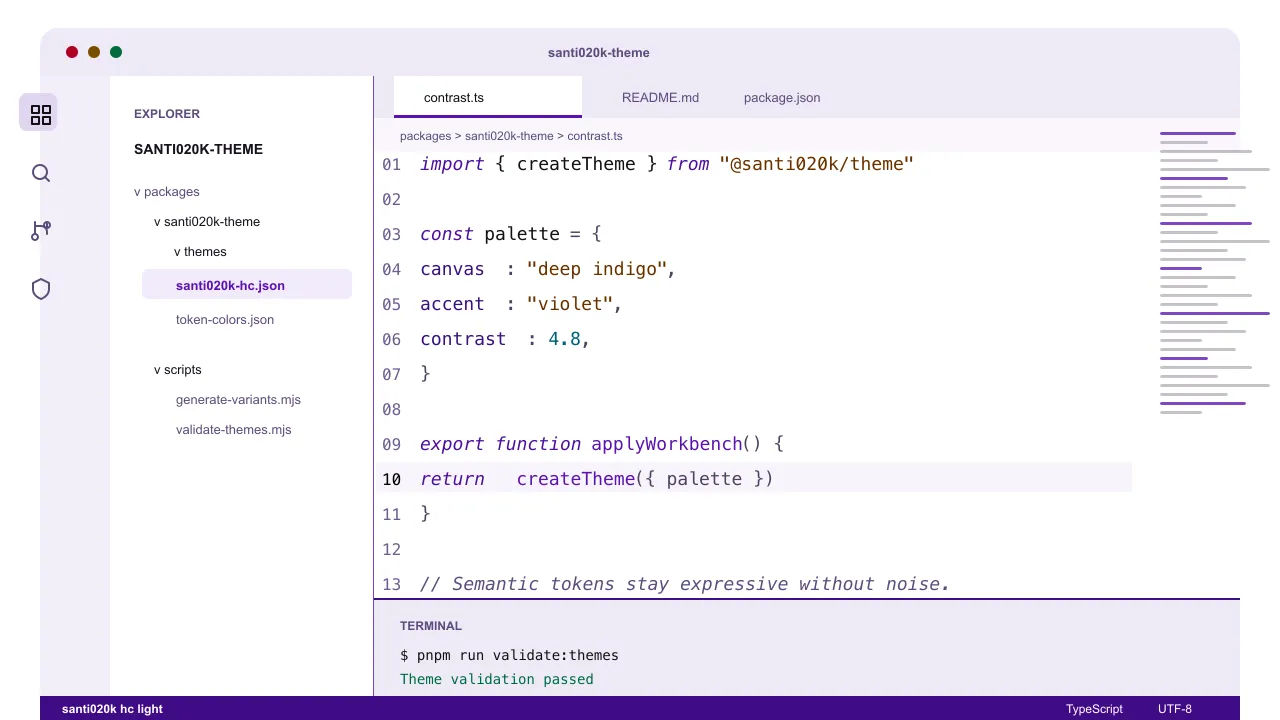Click the 'pnpm run validate:themes' terminal command

pyautogui.click(x=518, y=656)
